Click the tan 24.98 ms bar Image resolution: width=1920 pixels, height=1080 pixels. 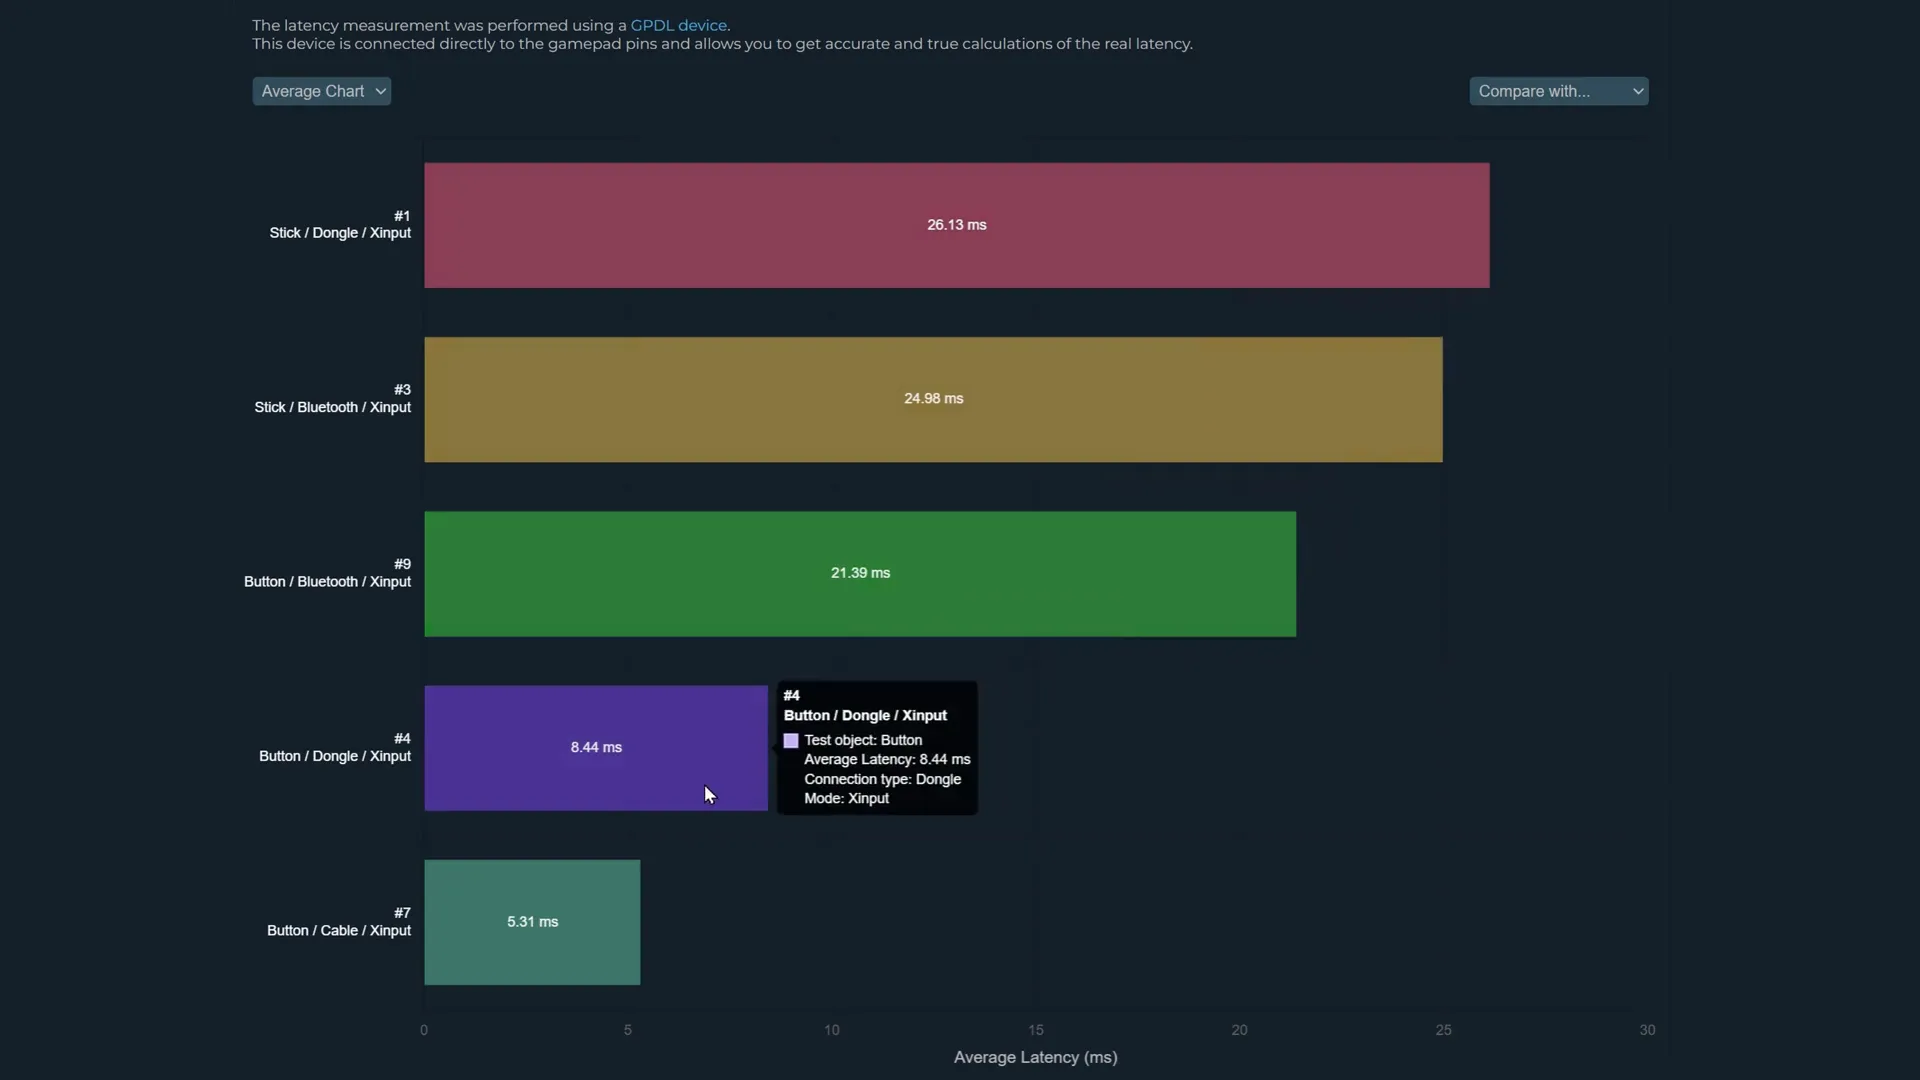click(933, 399)
